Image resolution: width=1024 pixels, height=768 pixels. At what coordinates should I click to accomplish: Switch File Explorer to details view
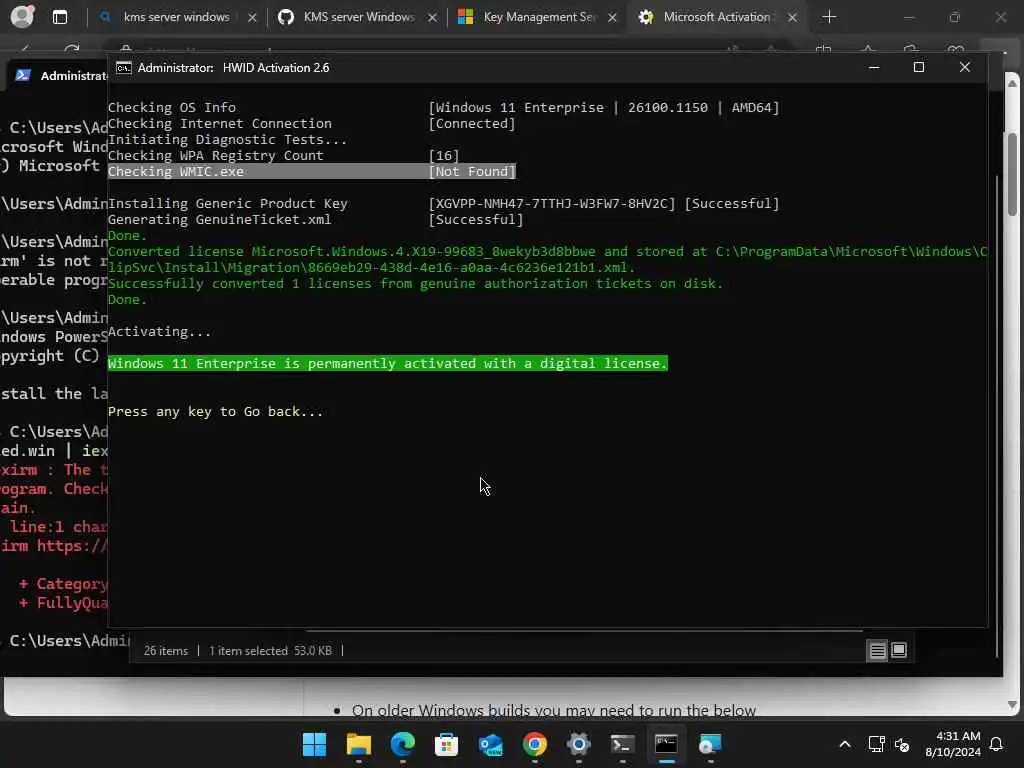tap(877, 650)
